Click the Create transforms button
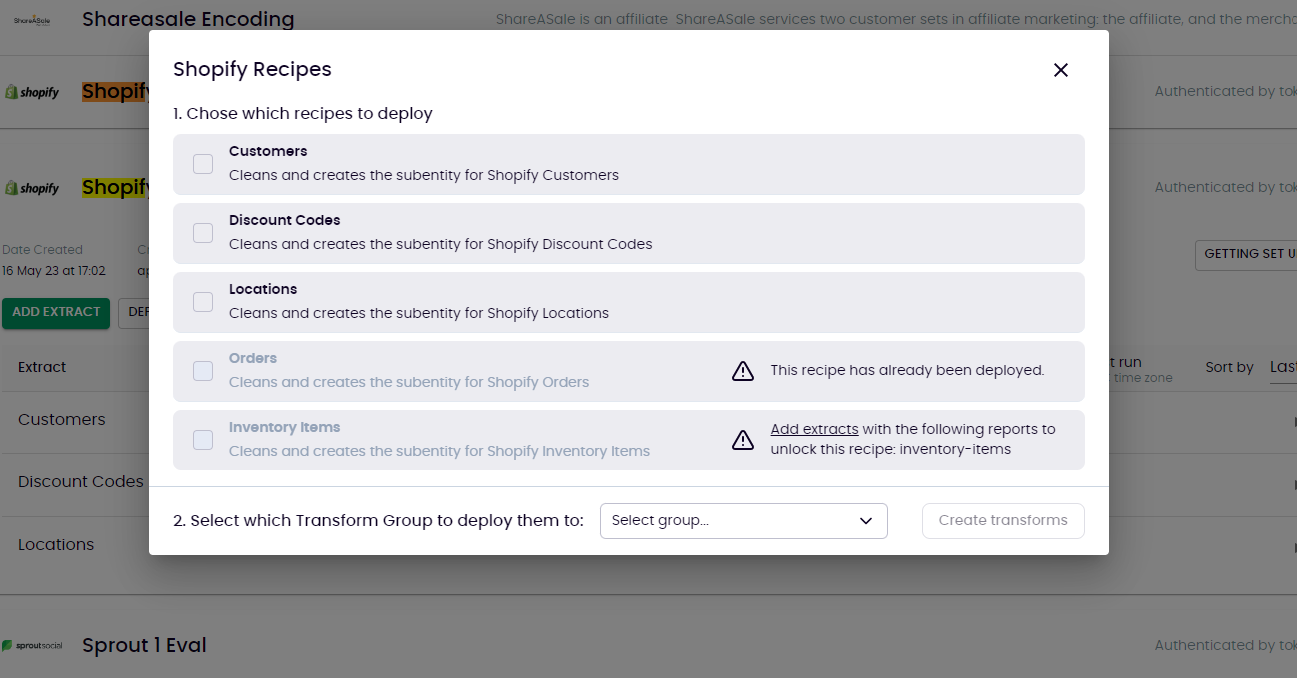The width and height of the screenshot is (1297, 678). (x=1003, y=521)
